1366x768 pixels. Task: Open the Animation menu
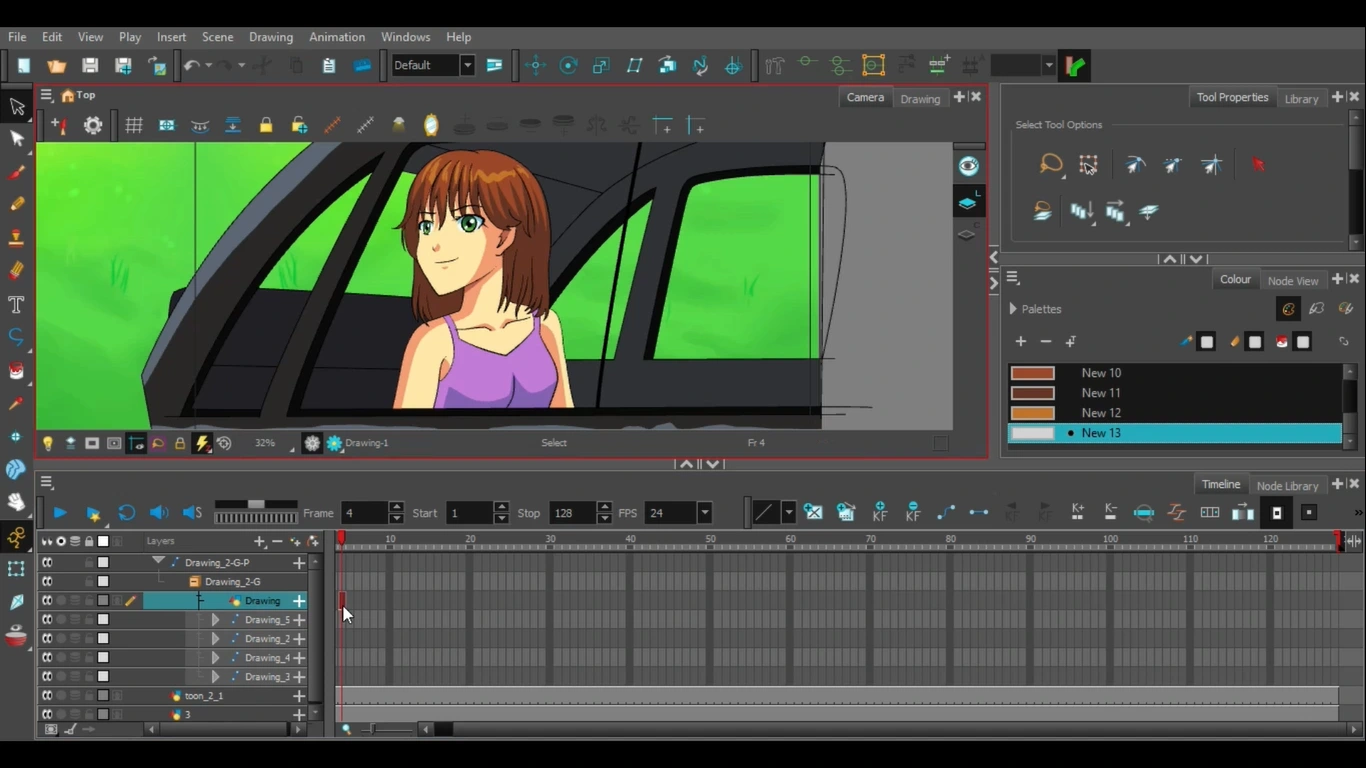click(337, 37)
